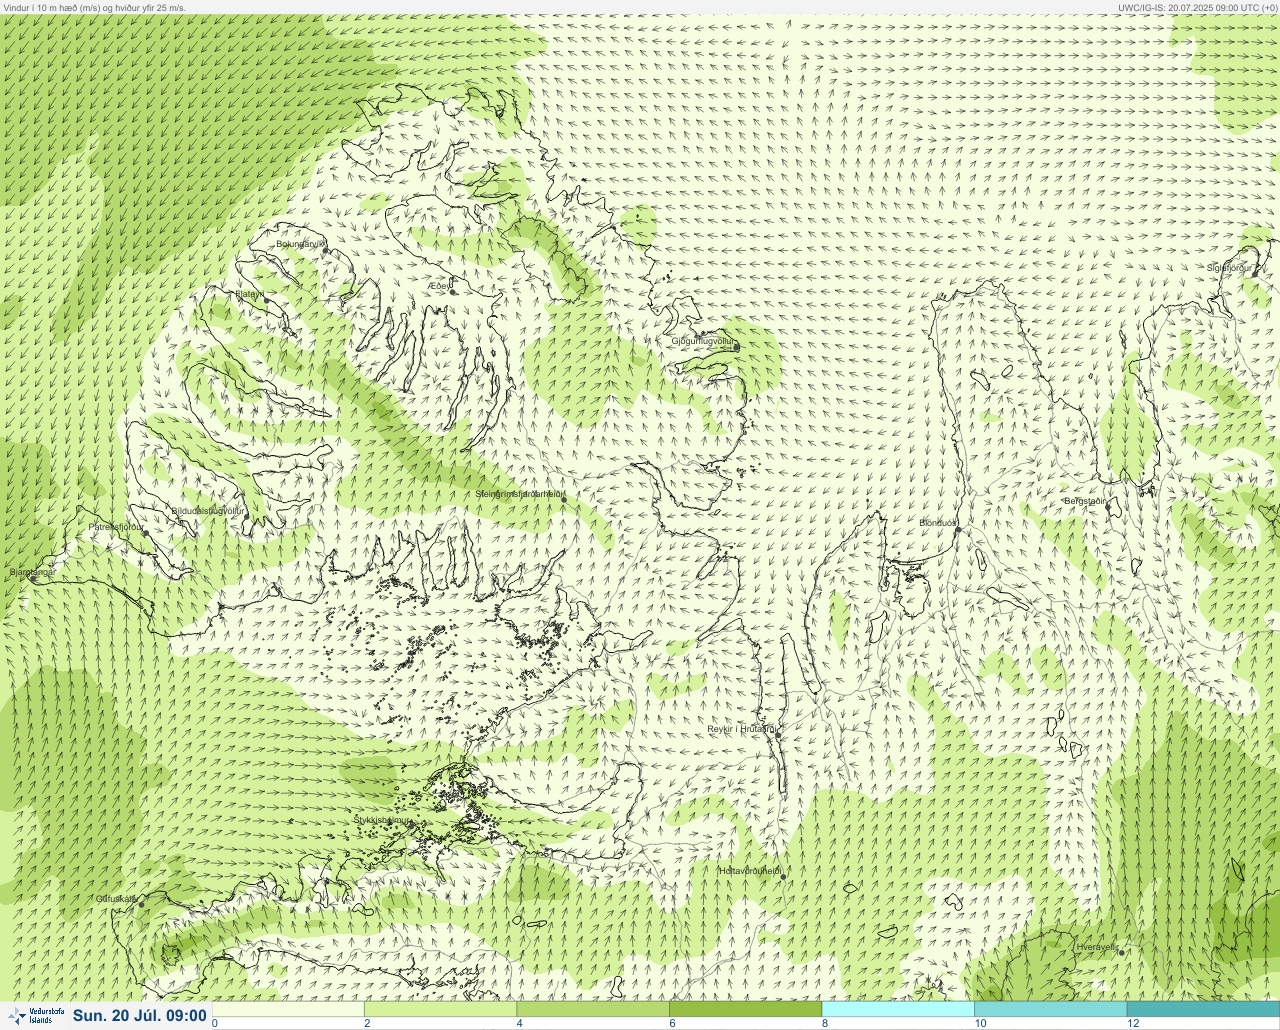Select the Sun. 20 Júl. 09:00 timestamp
The height and width of the screenshot is (1030, 1280).
tap(140, 1016)
